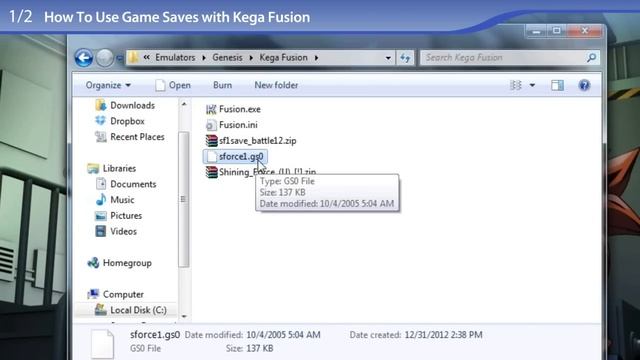Click navigation pane scroll up arrow
Screen dimensions: 640x360
coord(184,104)
